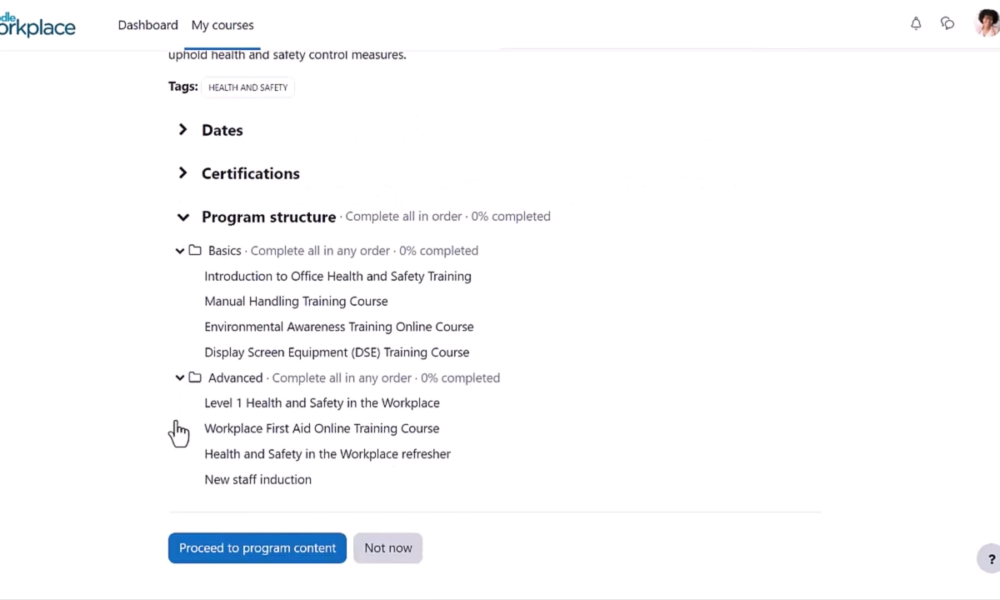The width and height of the screenshot is (1000, 600).
Task: Go to the Dashboard tab
Action: pos(148,25)
